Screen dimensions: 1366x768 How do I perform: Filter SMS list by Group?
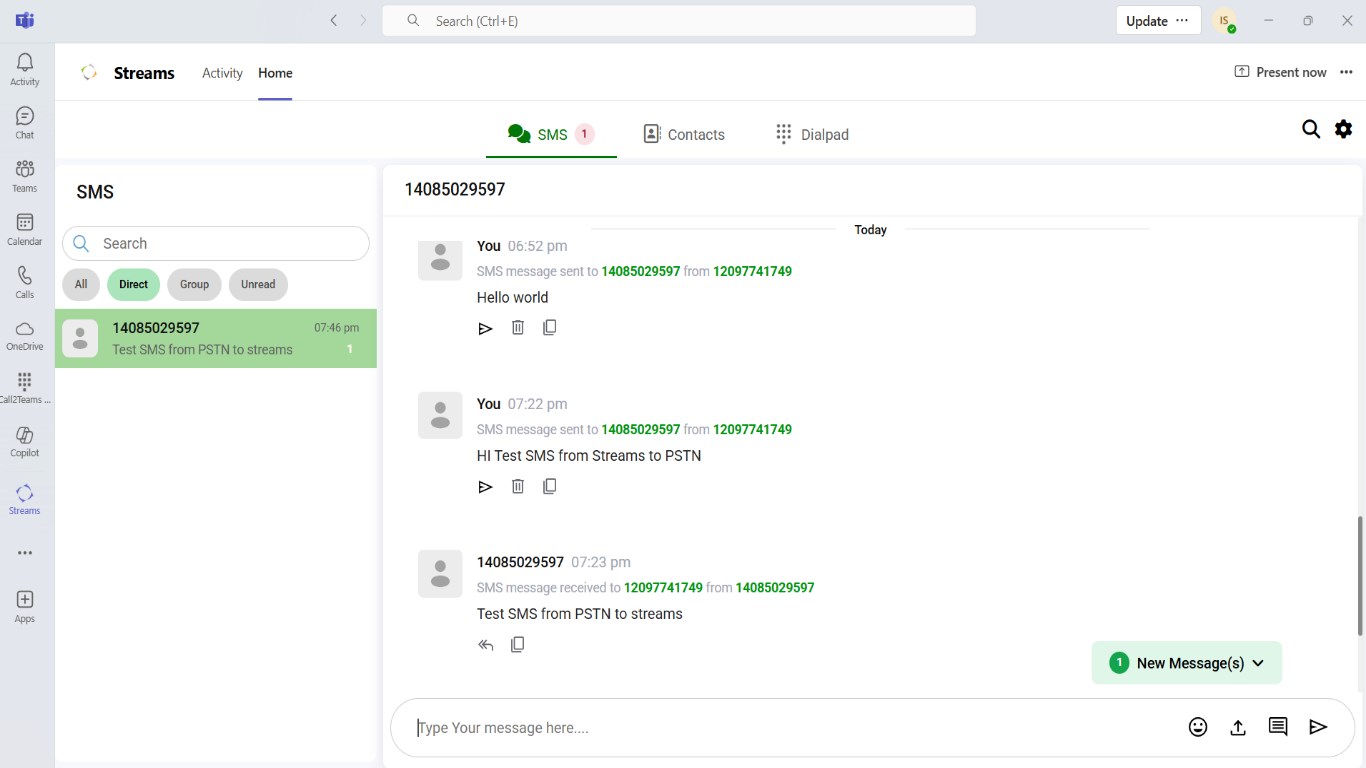(194, 284)
